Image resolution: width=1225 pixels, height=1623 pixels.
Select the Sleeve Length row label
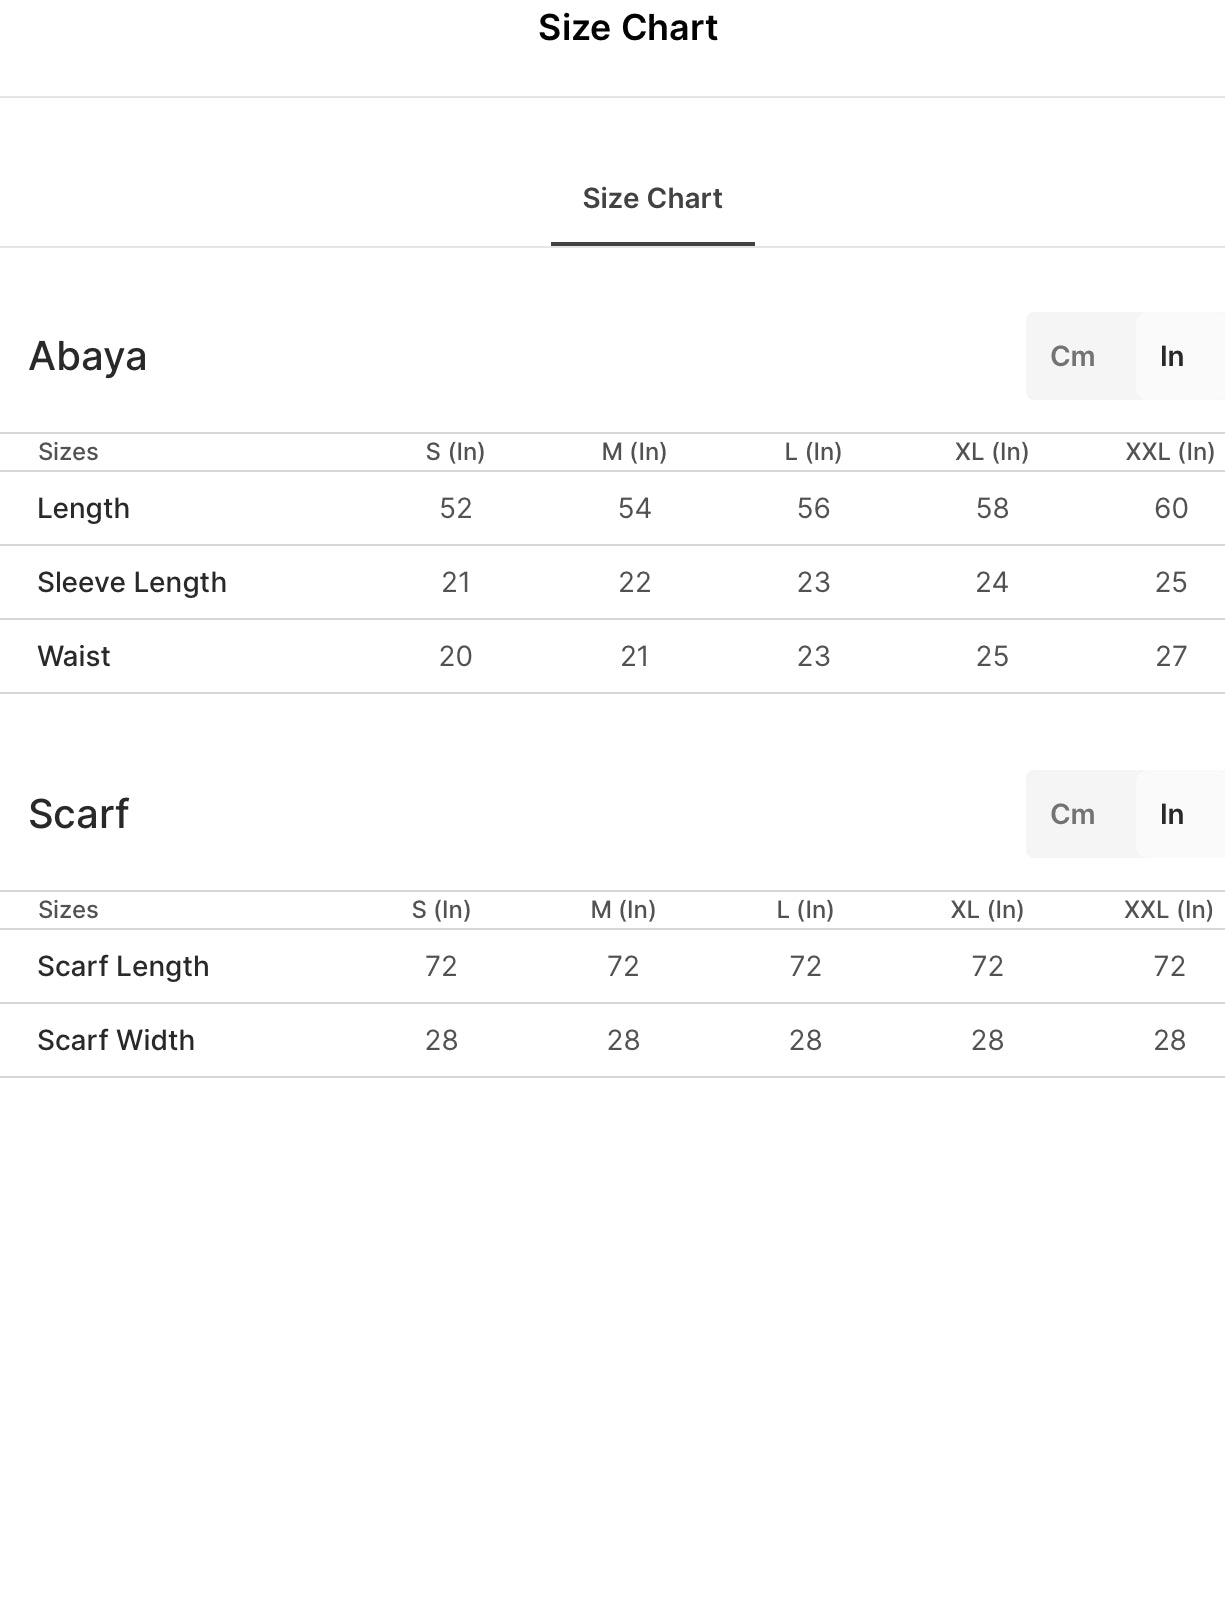click(x=132, y=582)
